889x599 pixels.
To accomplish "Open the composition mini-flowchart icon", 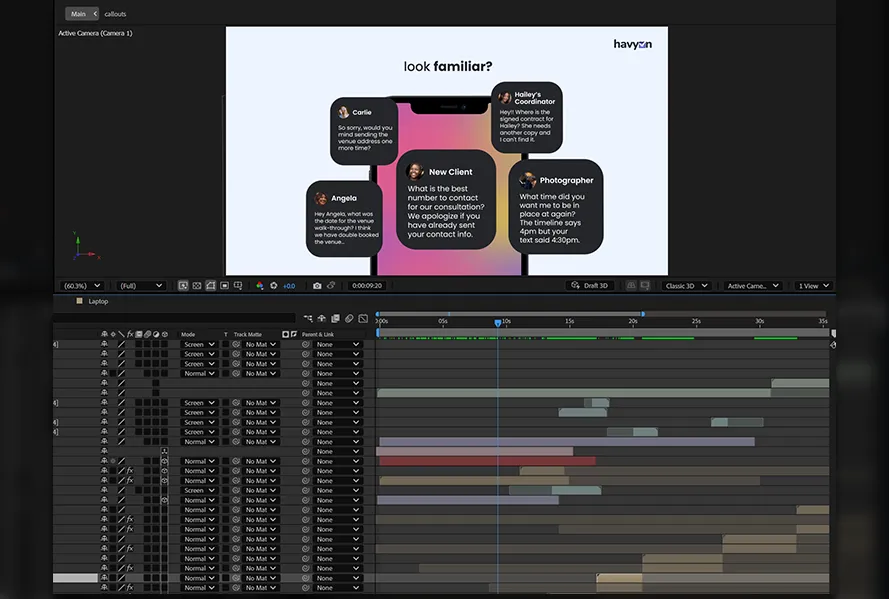I will [308, 318].
